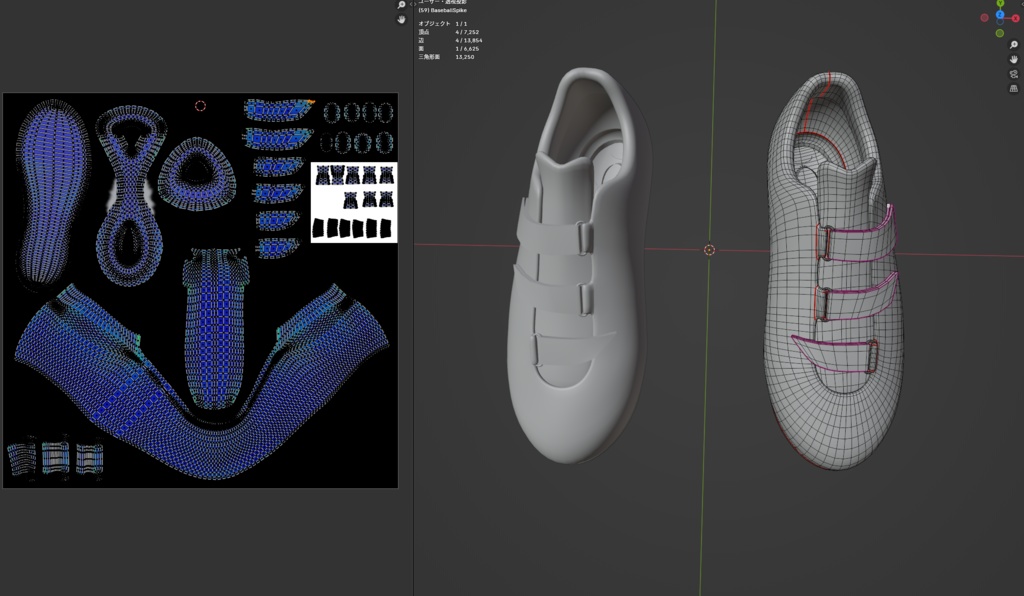Click the 3D cursor at the world origin
Image resolution: width=1024 pixels, height=596 pixels.
coord(710,249)
